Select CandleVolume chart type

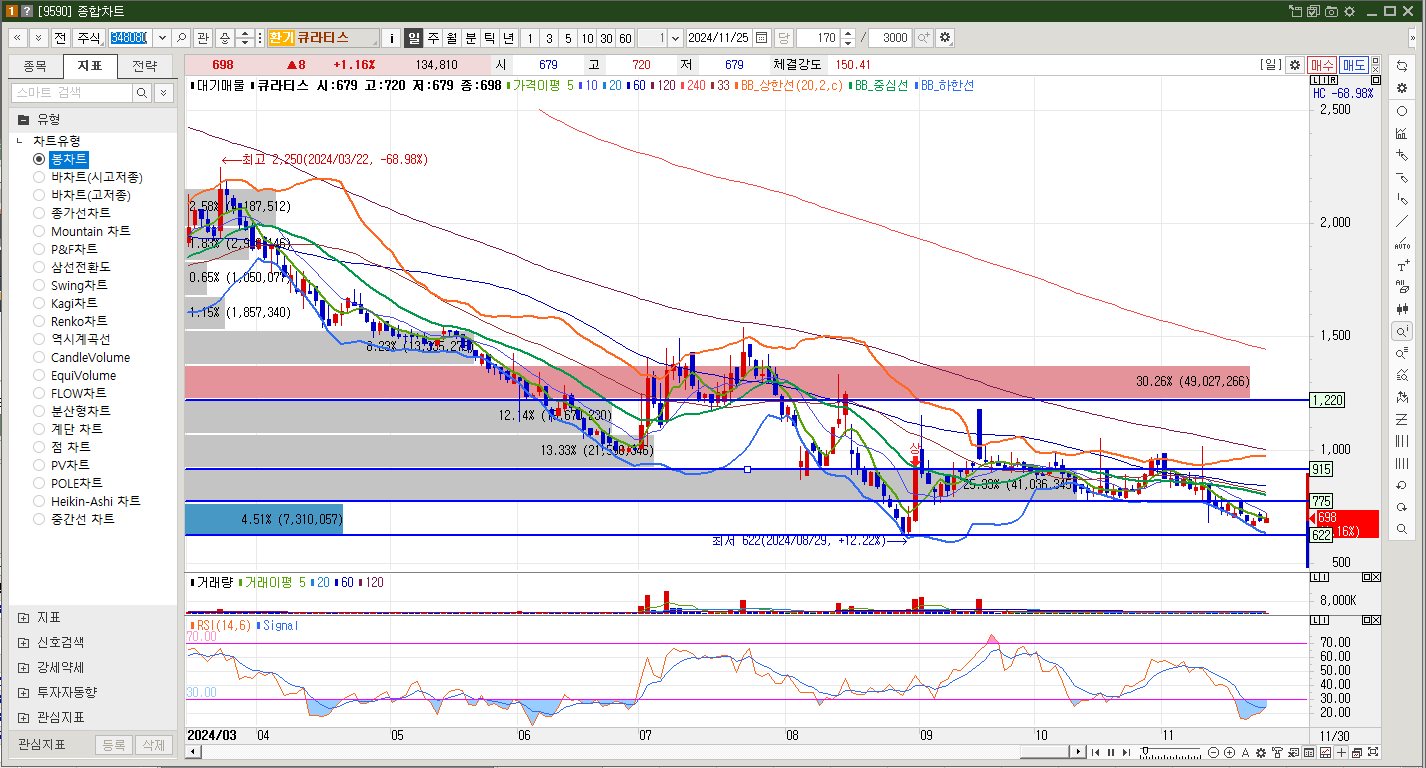point(82,357)
